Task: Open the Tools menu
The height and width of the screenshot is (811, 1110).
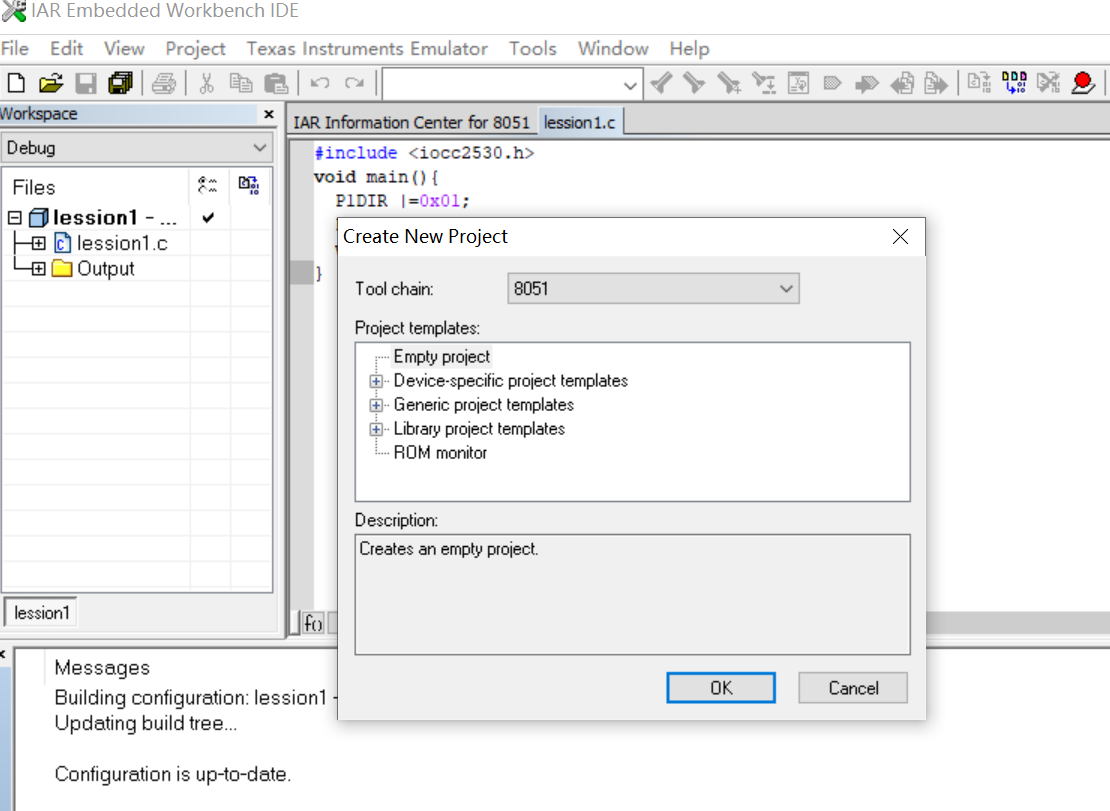Action: coord(532,49)
